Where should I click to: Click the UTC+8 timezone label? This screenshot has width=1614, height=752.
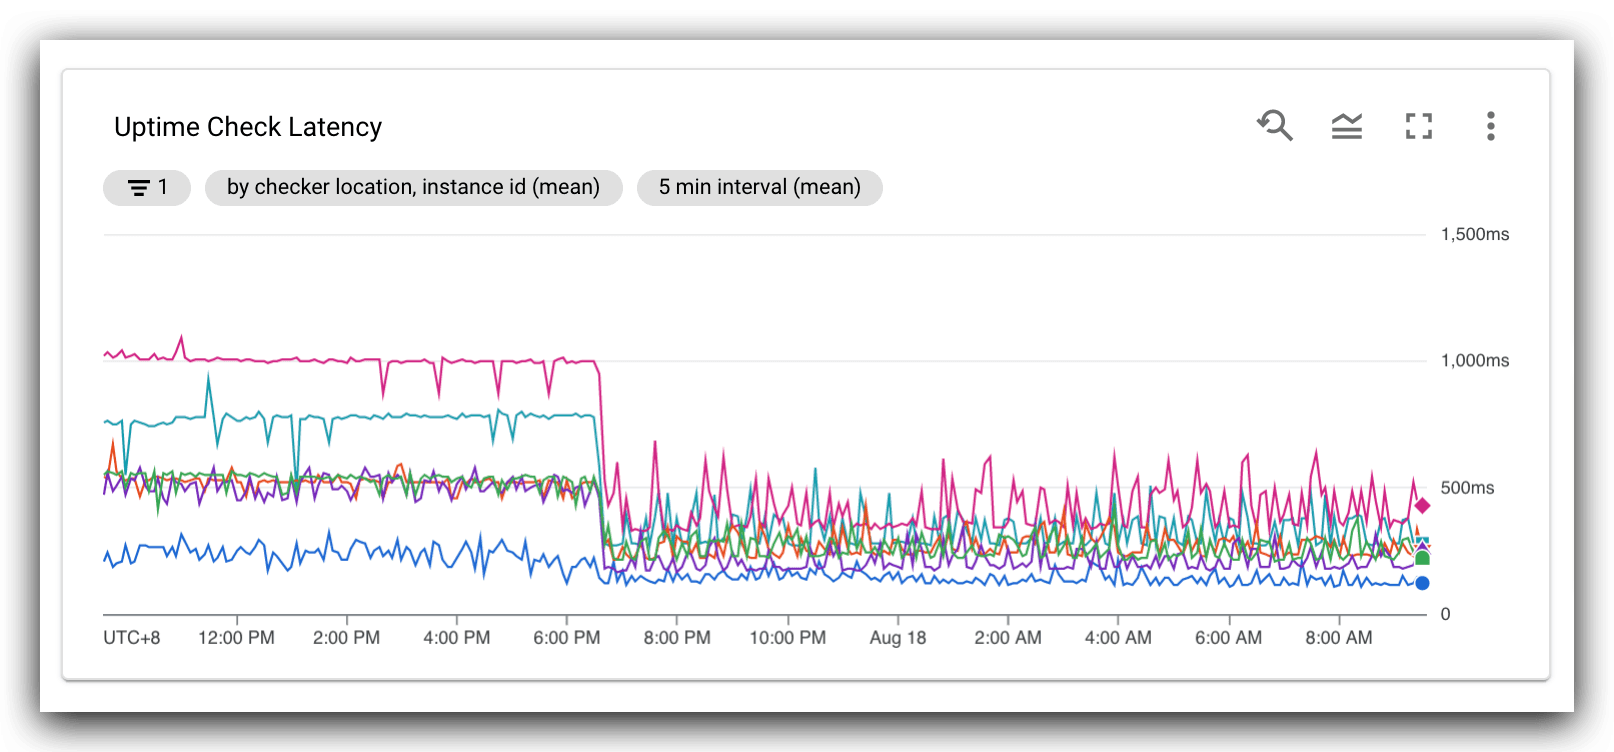132,638
